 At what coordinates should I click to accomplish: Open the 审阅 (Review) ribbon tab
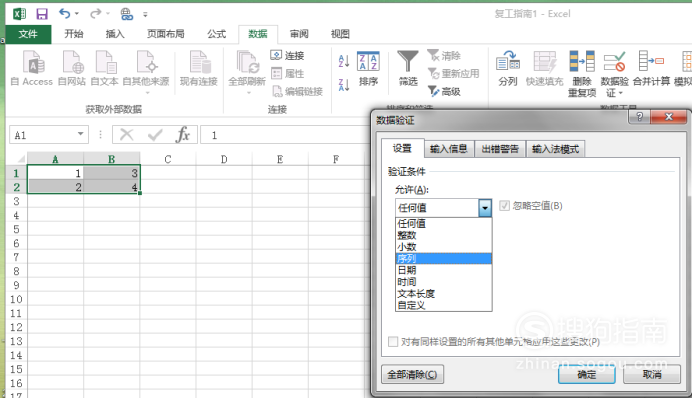pos(299,34)
